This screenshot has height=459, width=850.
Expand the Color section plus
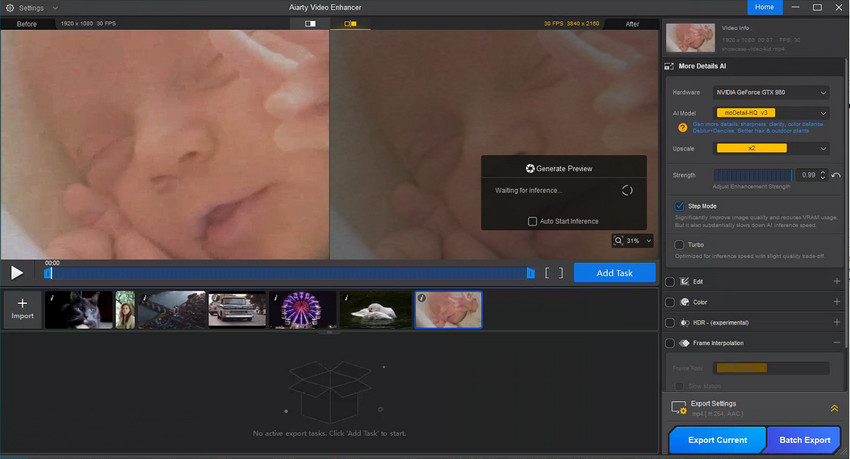click(x=836, y=301)
